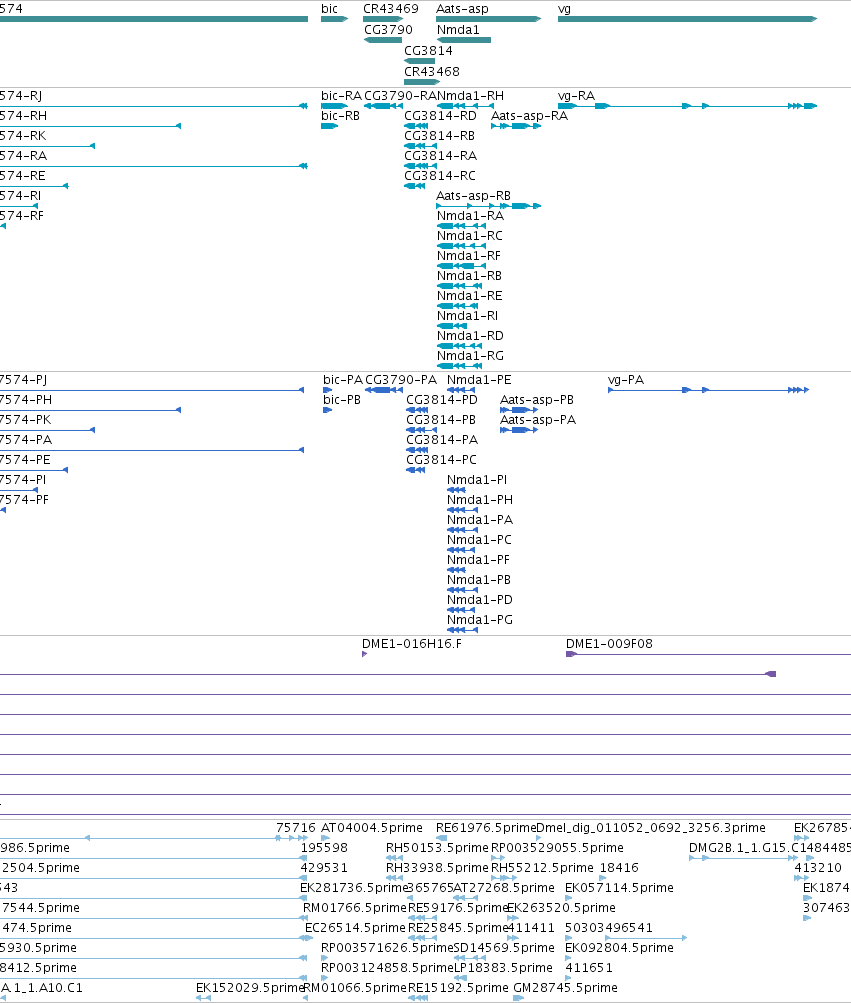Click EST label RE61976.5prime

click(486, 828)
